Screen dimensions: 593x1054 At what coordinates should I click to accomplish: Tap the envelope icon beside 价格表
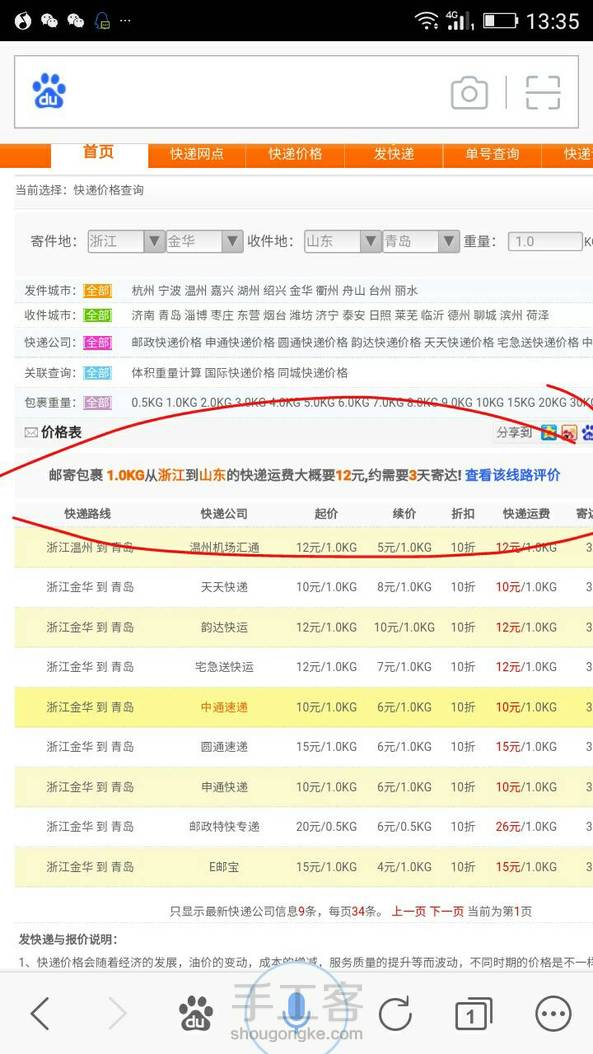(31, 433)
